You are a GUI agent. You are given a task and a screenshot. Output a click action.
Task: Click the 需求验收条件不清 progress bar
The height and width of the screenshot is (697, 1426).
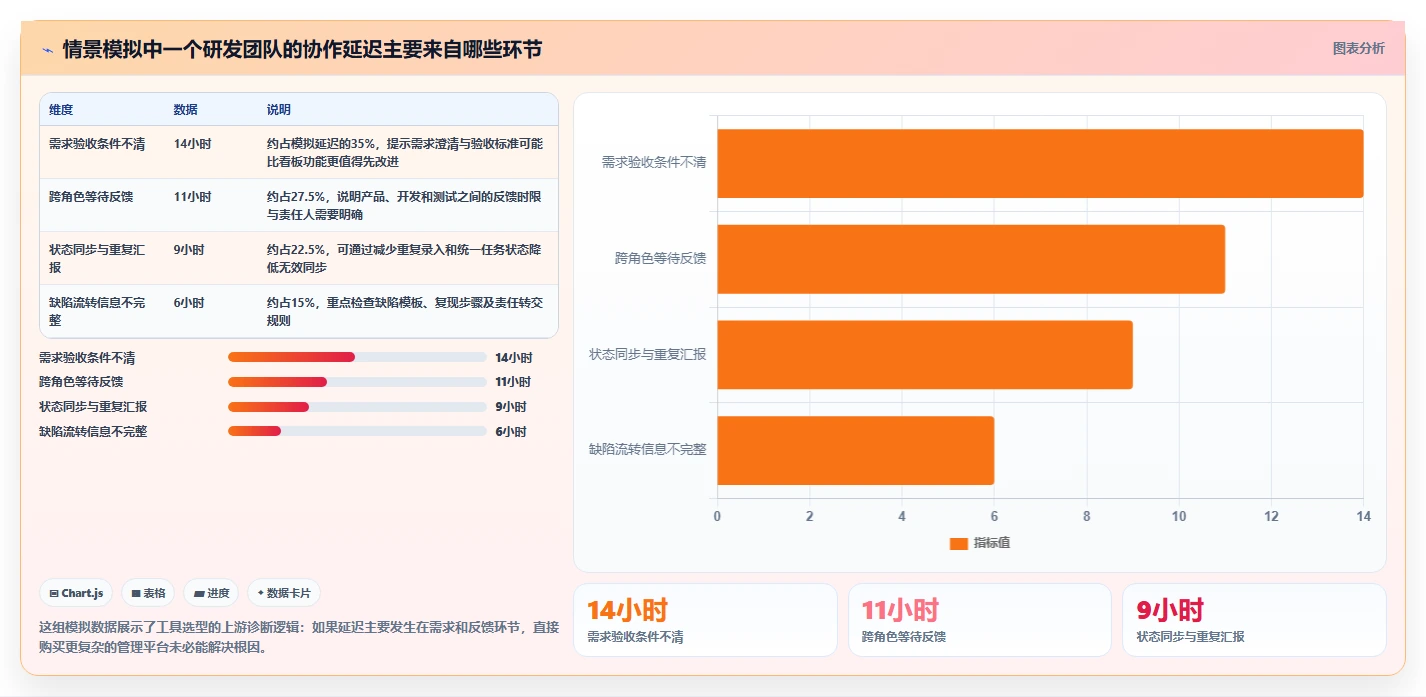pyautogui.click(x=357, y=357)
